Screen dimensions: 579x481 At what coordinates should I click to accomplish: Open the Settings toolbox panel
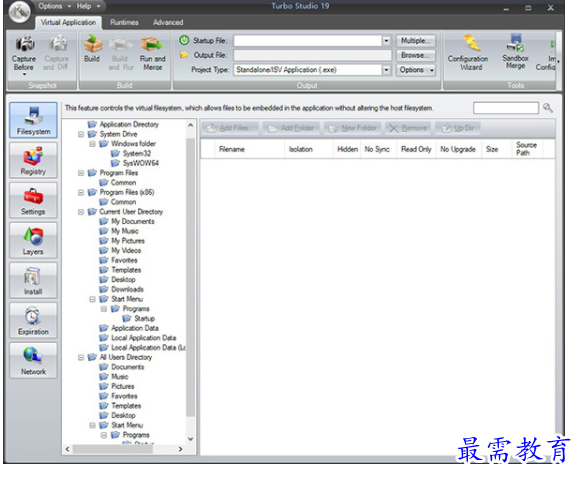point(33,200)
